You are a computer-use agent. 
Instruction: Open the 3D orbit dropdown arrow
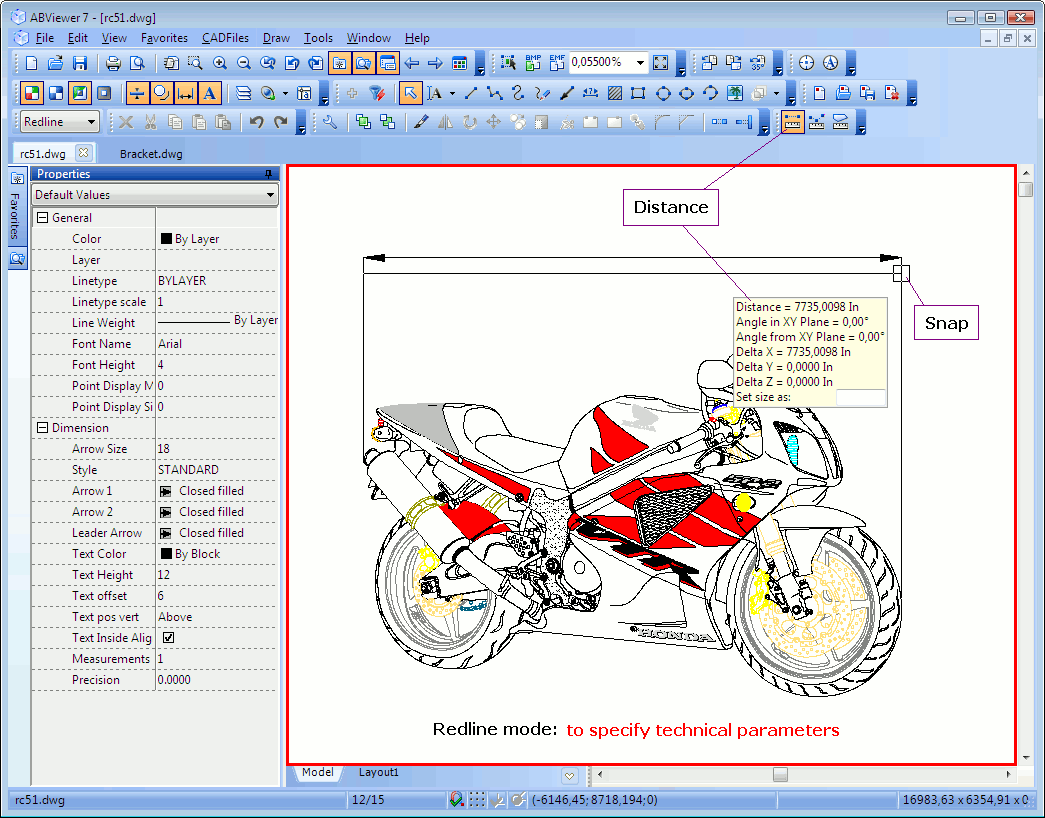click(x=285, y=93)
